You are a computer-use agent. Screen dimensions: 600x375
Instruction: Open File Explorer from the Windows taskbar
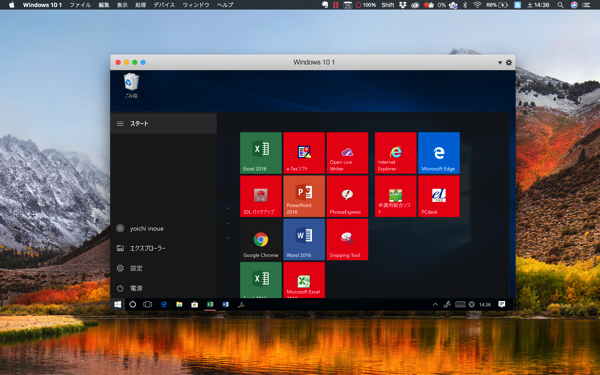click(179, 304)
